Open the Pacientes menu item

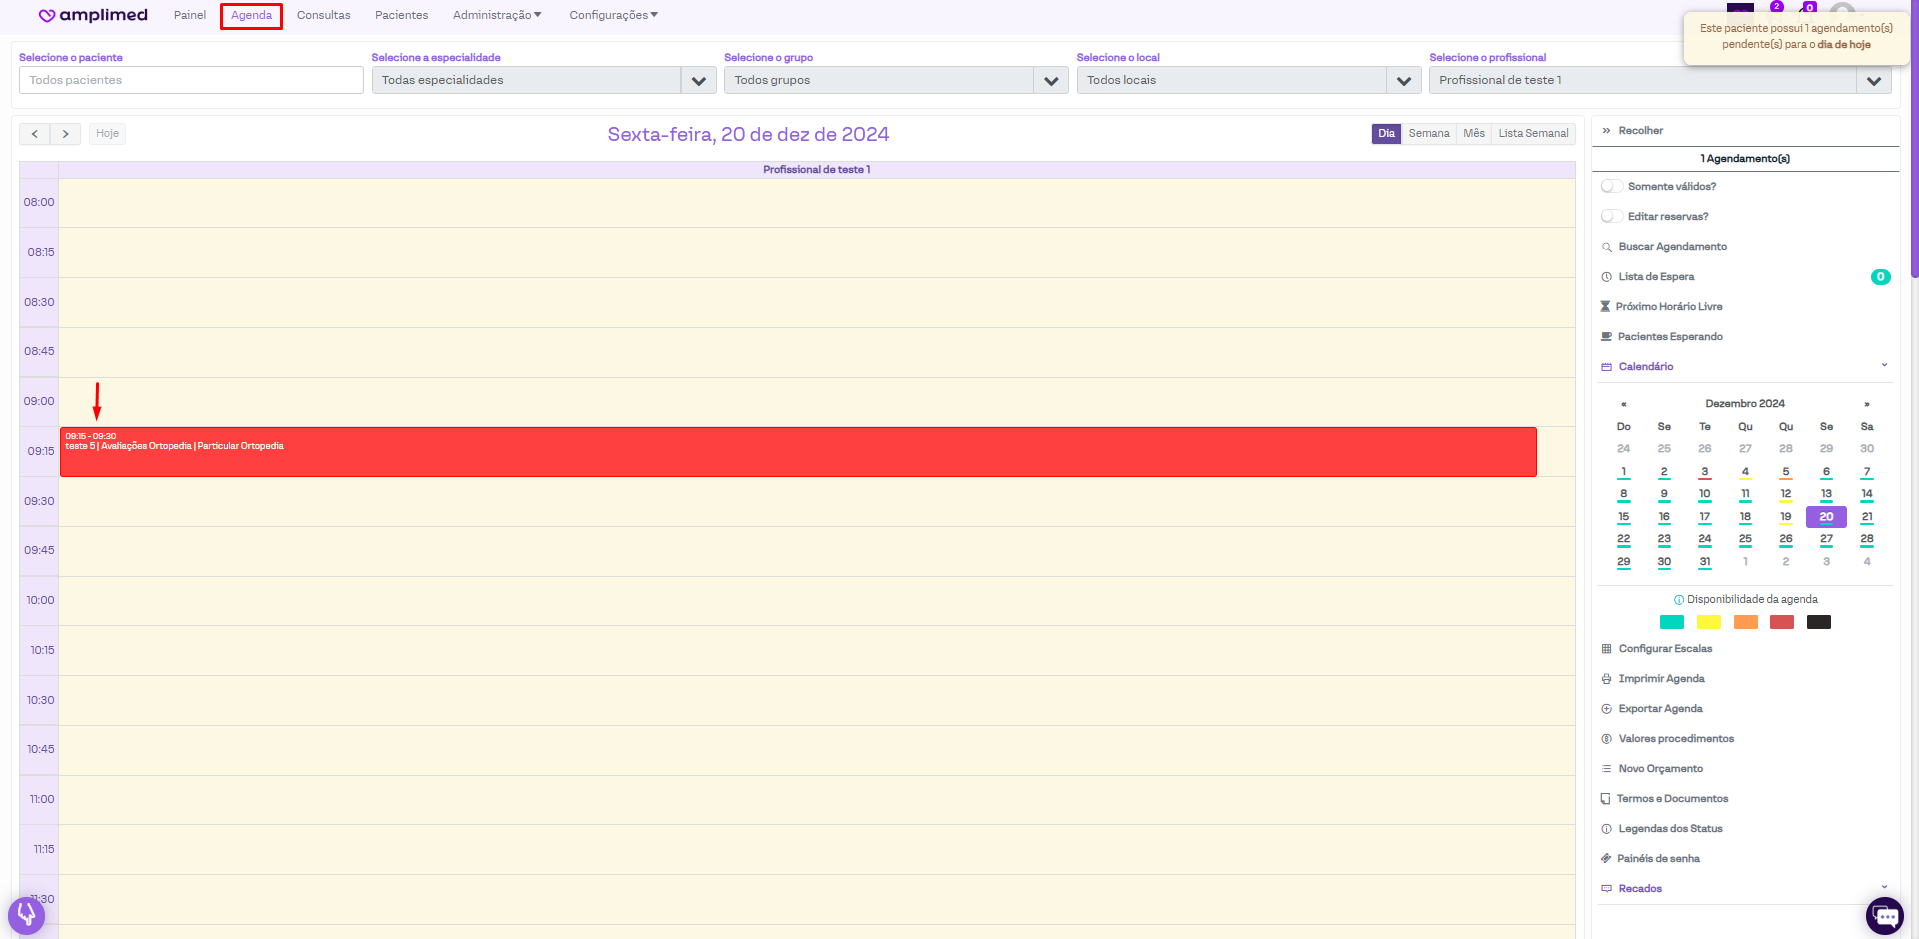tap(401, 15)
